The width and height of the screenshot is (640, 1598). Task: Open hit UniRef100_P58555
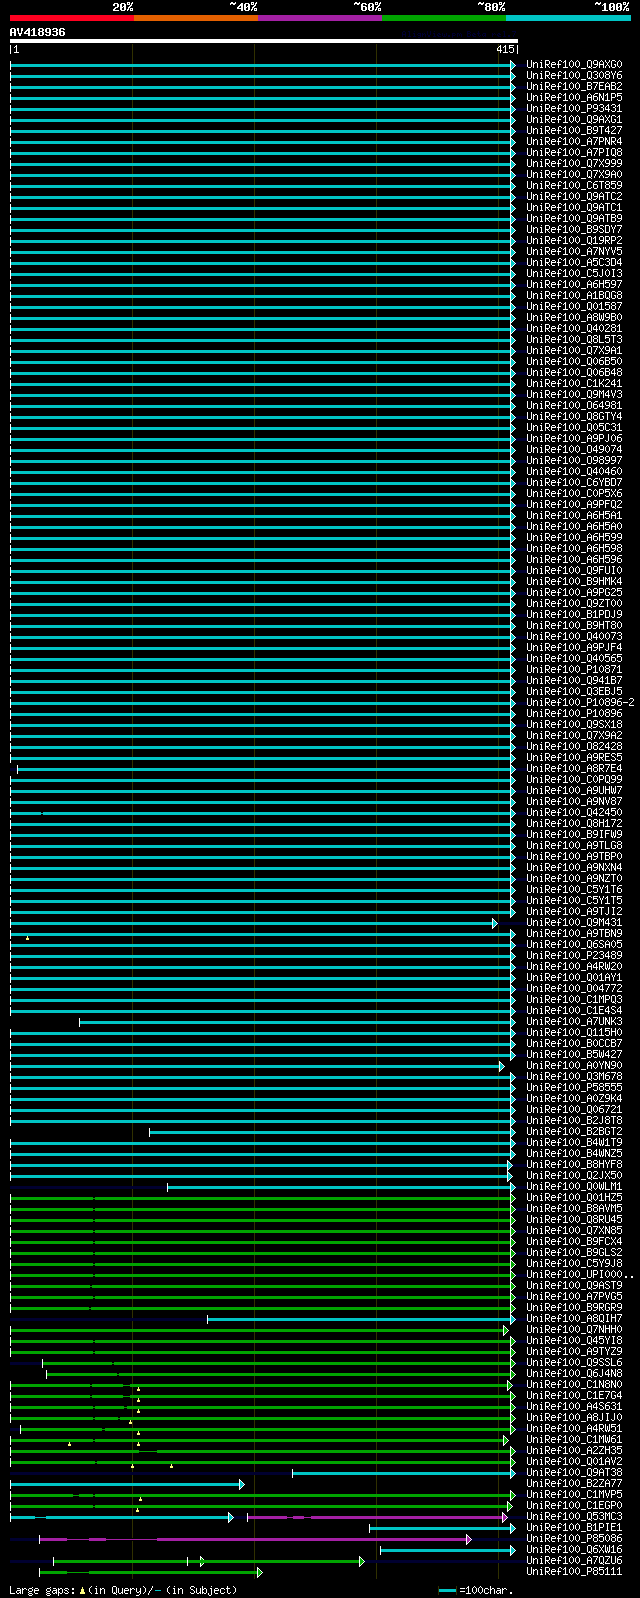point(574,1088)
